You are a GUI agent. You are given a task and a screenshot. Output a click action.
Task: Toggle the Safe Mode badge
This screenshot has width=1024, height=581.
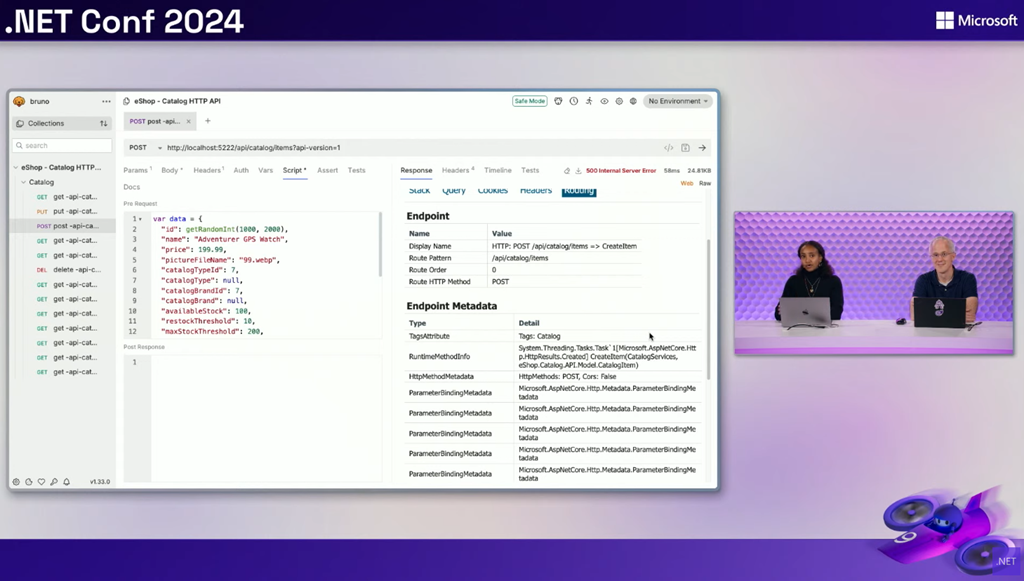tap(530, 101)
